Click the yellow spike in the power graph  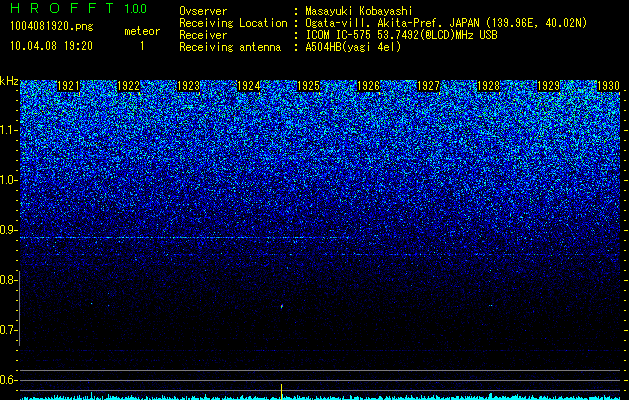tap(282, 392)
